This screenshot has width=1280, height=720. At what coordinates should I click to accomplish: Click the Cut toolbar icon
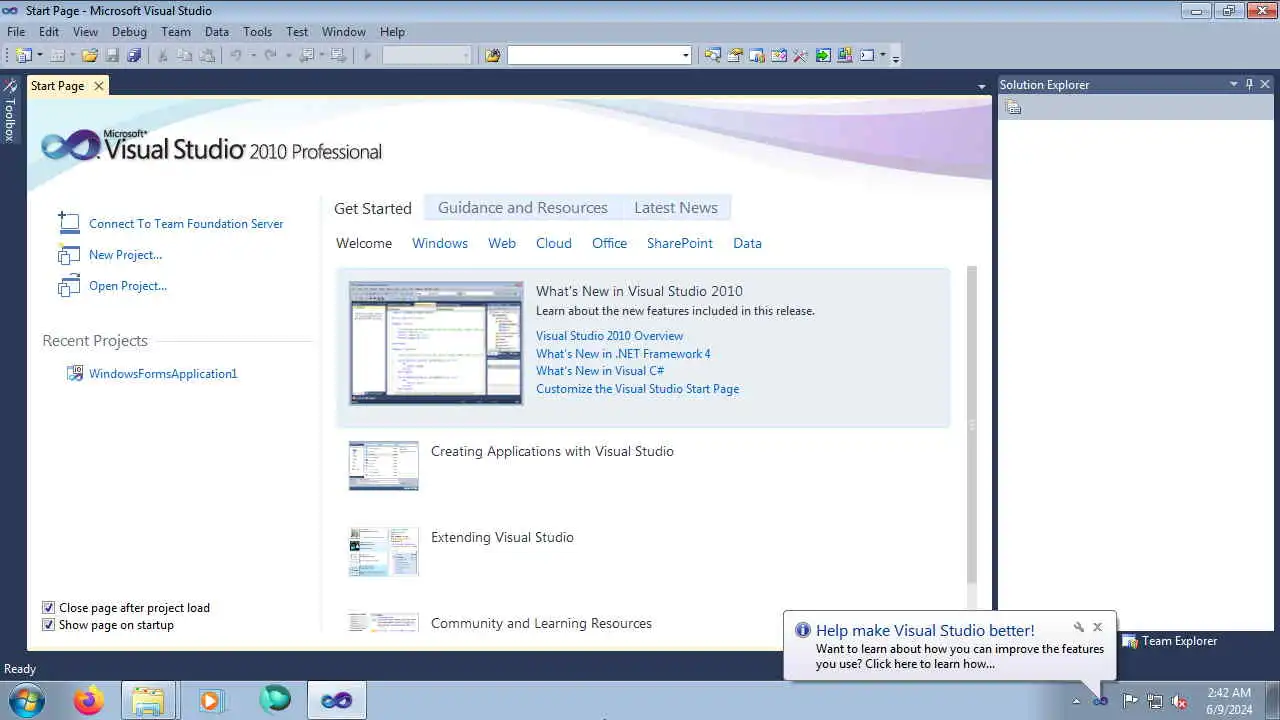(163, 56)
